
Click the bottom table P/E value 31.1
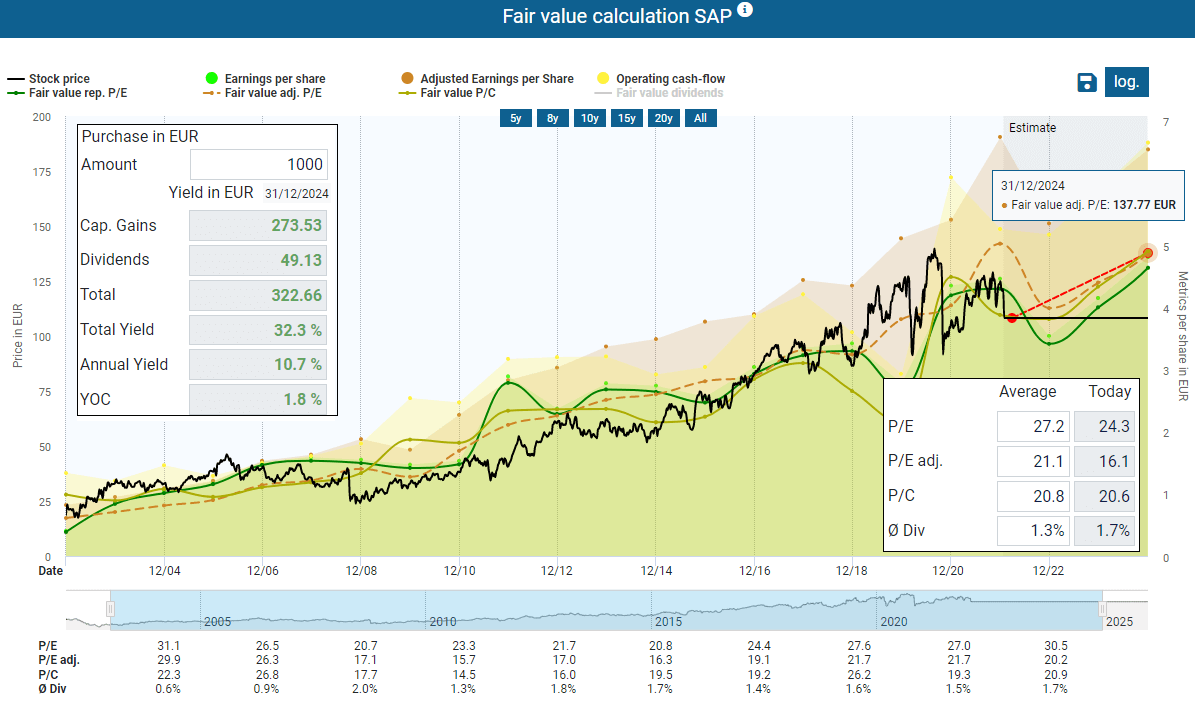(168, 646)
